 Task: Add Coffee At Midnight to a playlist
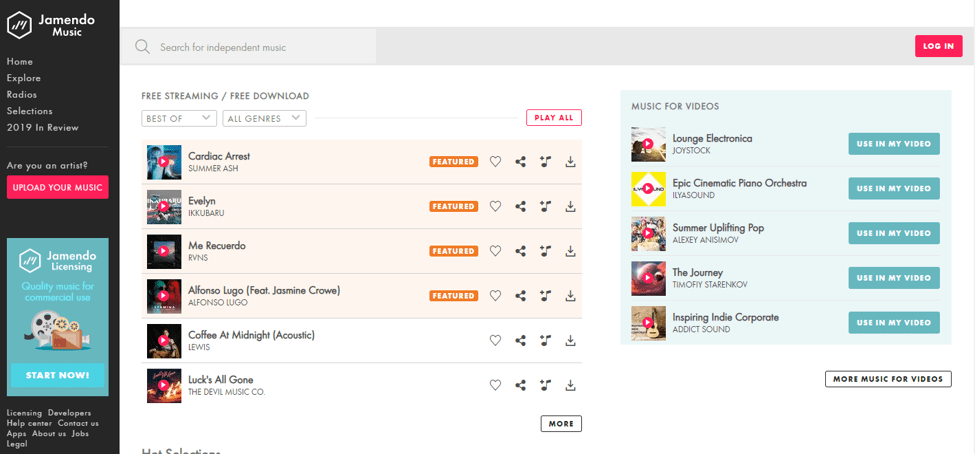(x=545, y=341)
